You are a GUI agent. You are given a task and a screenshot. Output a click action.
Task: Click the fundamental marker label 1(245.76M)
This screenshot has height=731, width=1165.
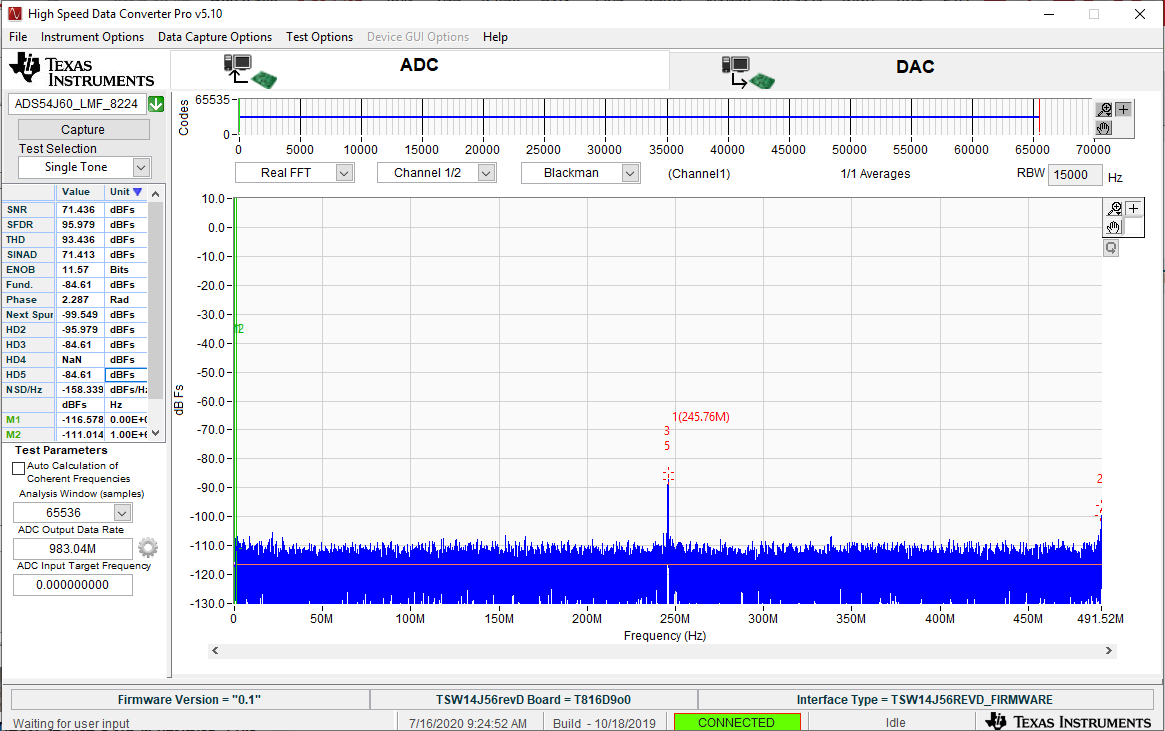(x=701, y=418)
